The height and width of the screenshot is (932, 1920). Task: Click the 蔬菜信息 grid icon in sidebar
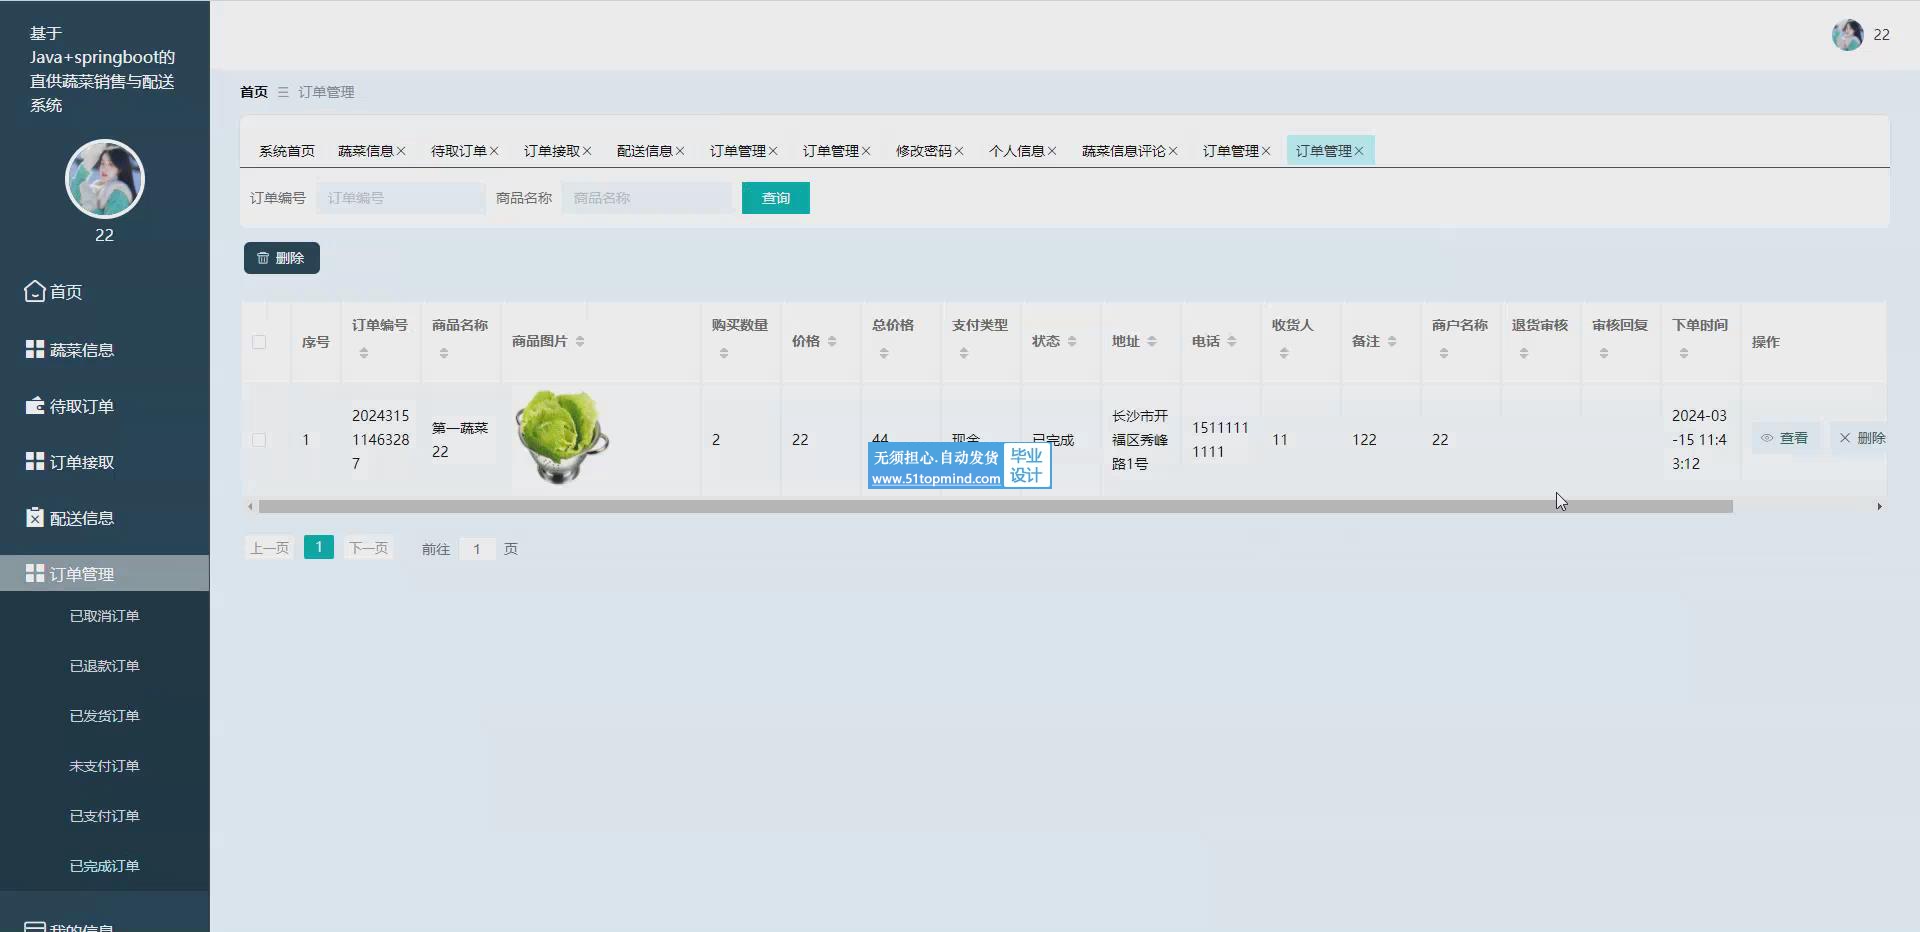click(35, 349)
